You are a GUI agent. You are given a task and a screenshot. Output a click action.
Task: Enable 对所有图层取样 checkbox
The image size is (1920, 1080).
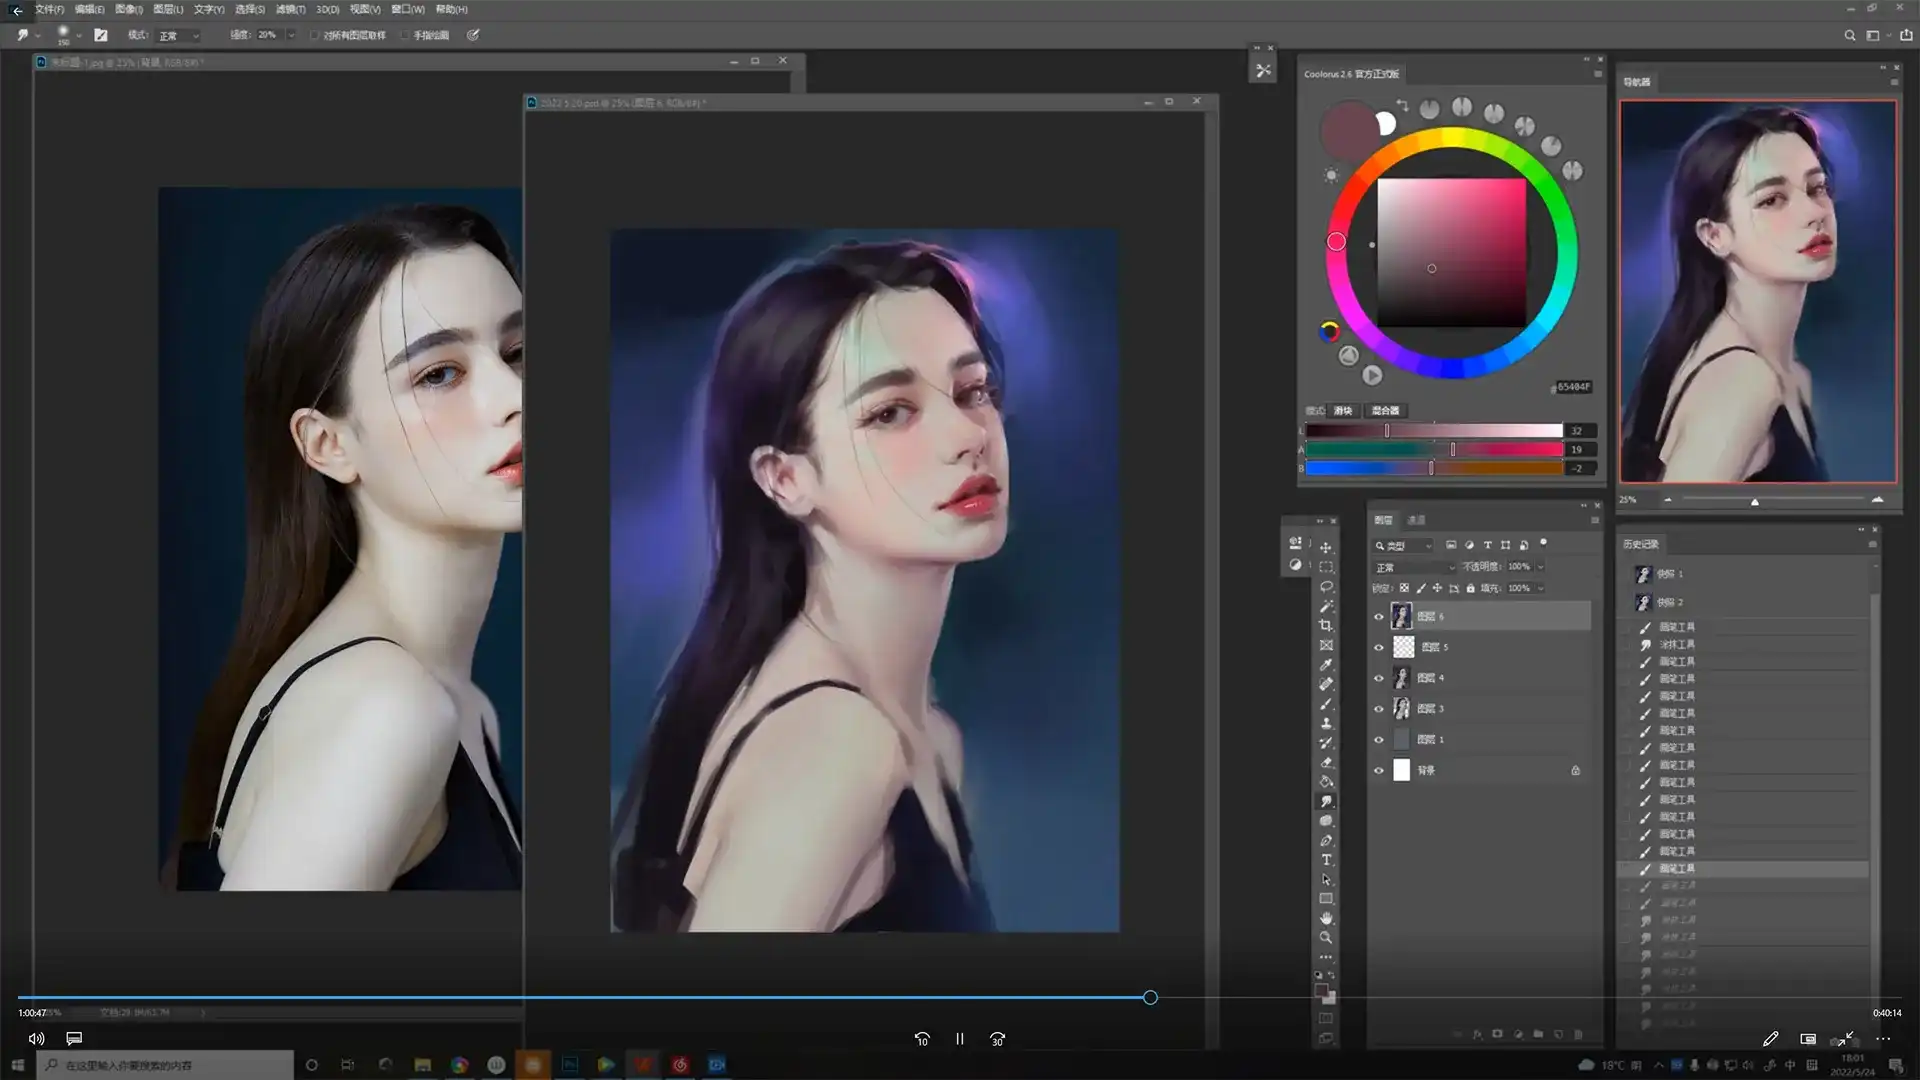(315, 35)
